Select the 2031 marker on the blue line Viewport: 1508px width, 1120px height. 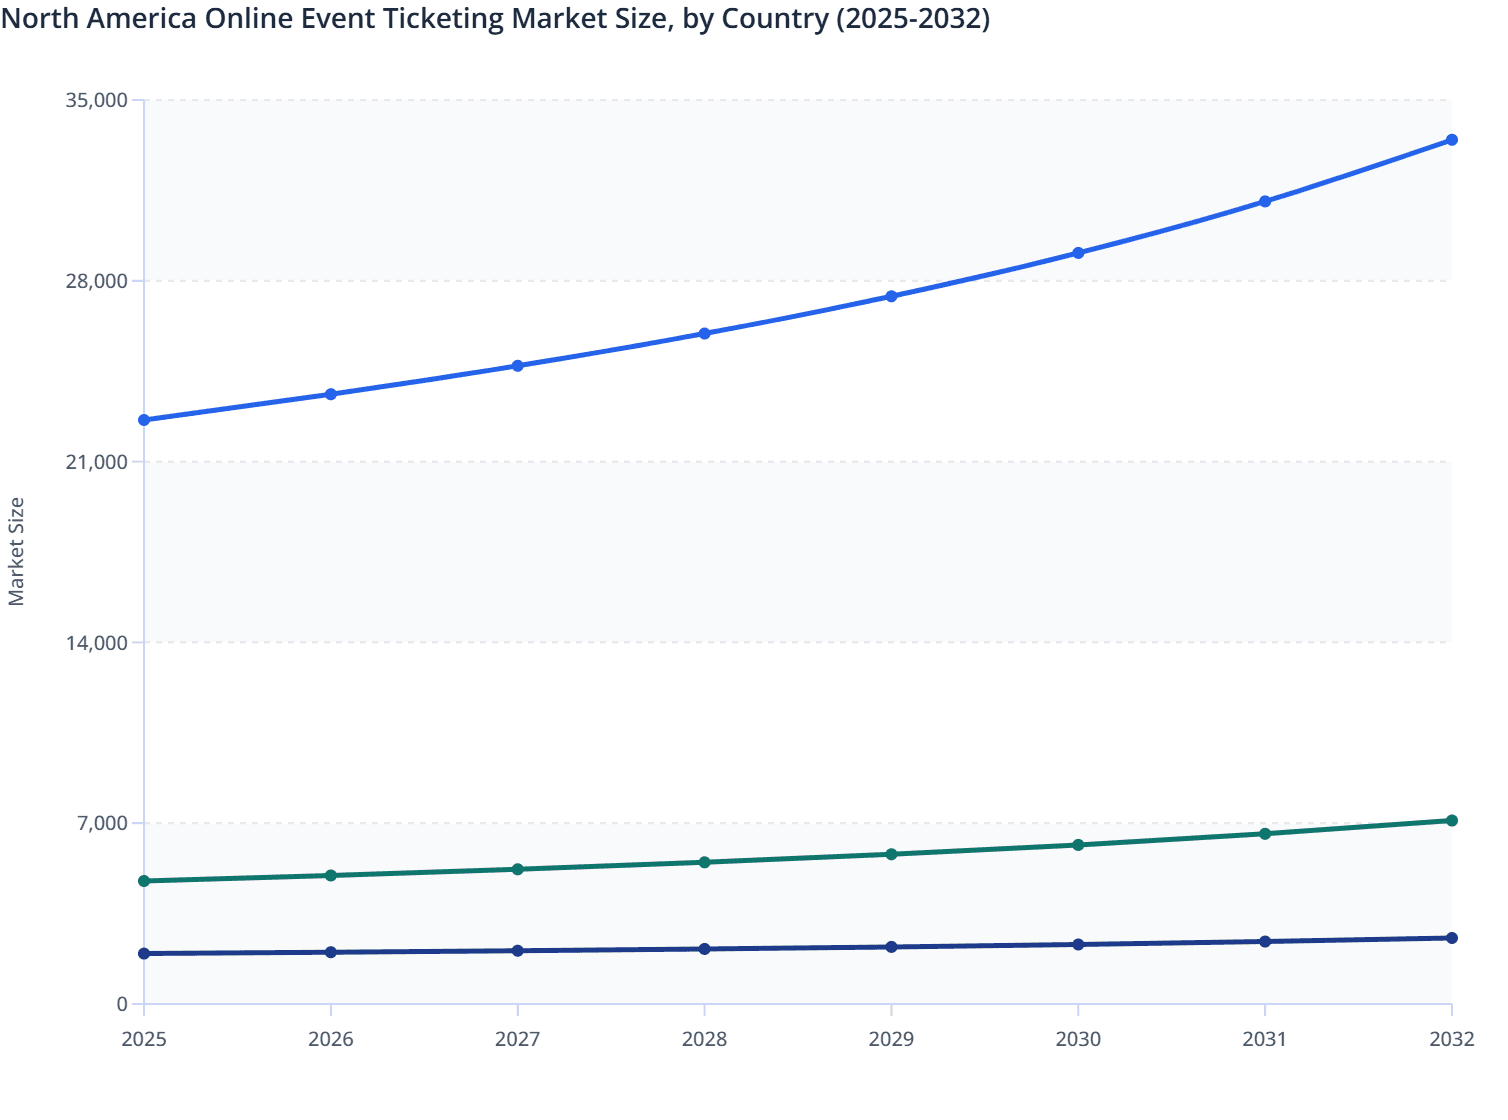pos(1264,200)
